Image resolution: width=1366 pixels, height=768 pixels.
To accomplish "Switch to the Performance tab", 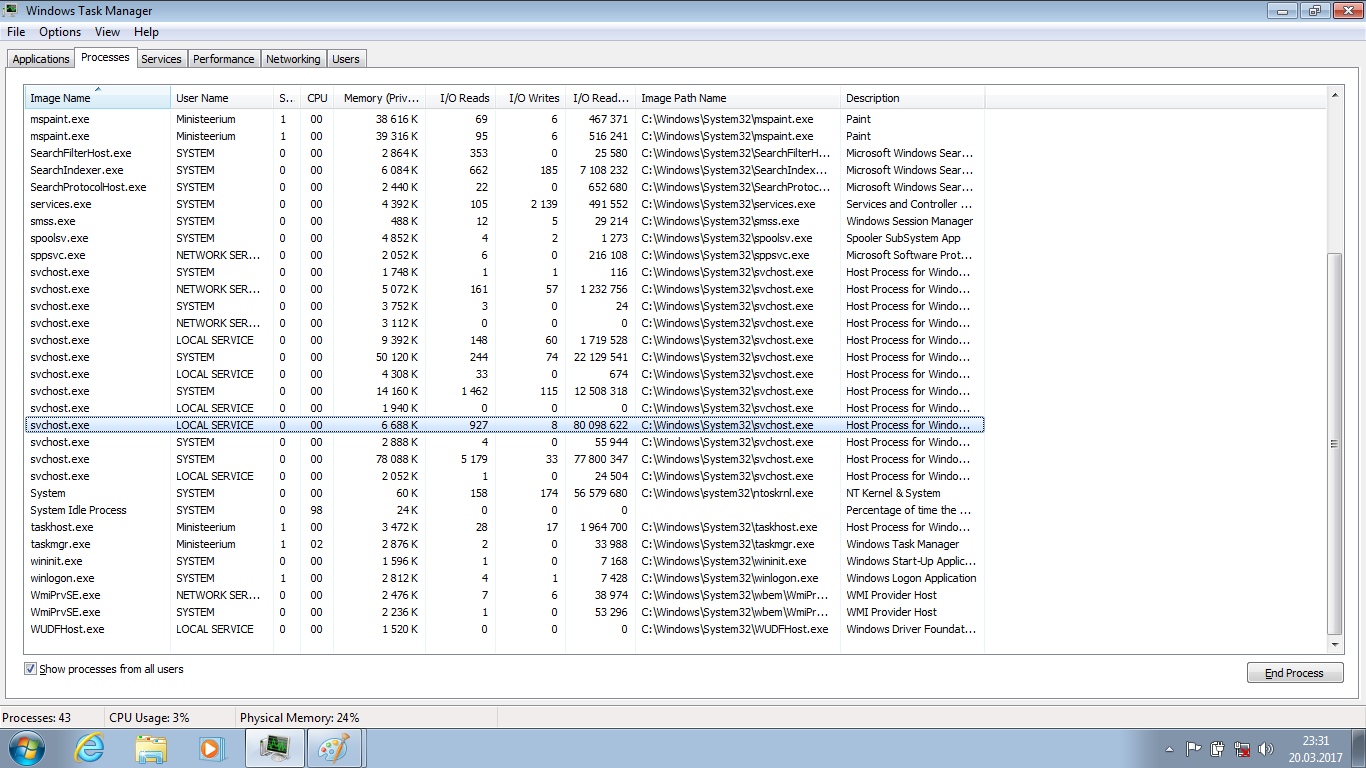I will pos(224,59).
